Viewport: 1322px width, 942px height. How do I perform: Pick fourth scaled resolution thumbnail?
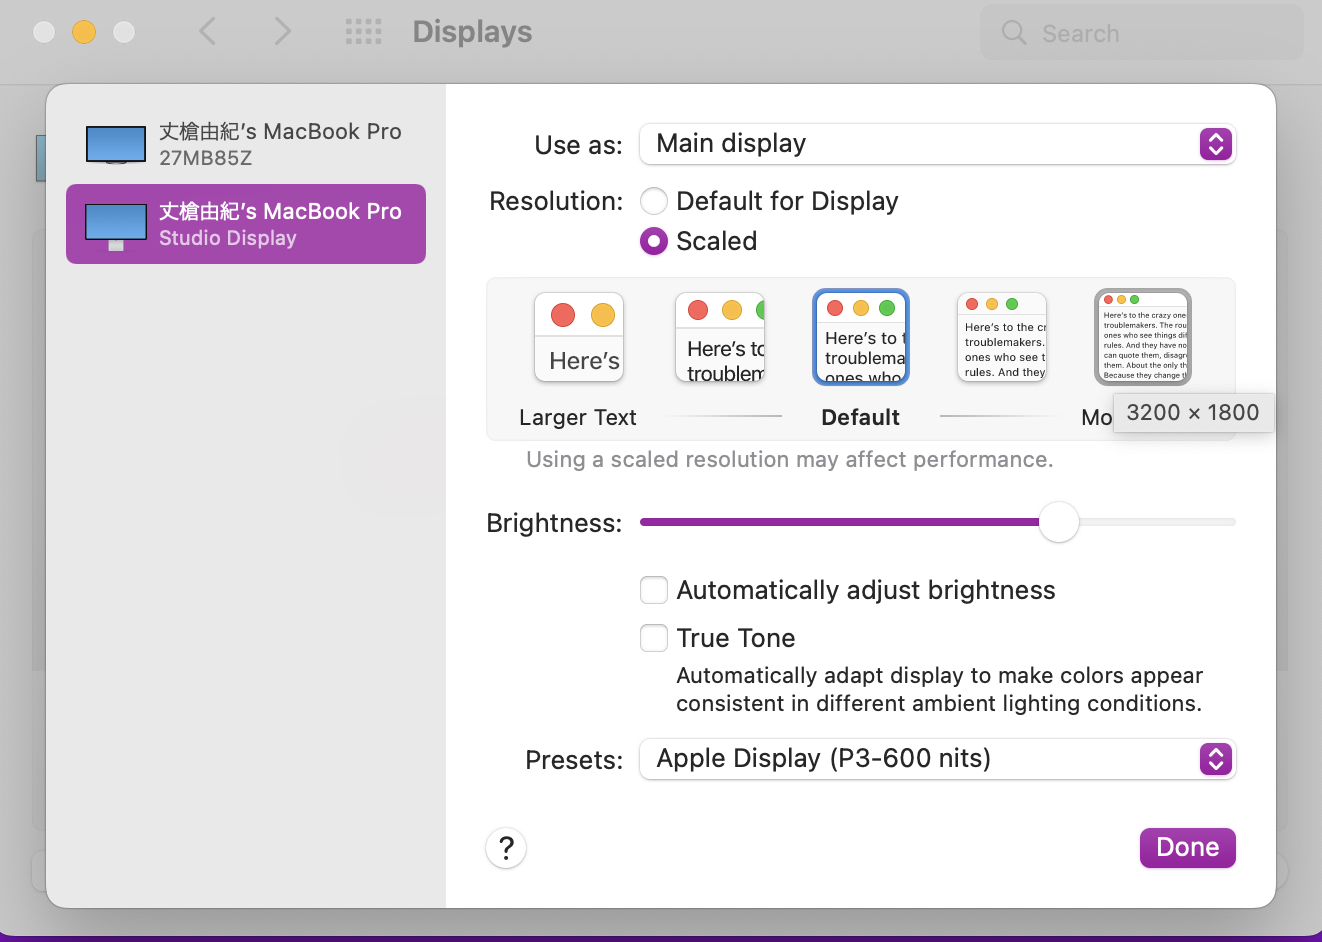coord(1002,337)
